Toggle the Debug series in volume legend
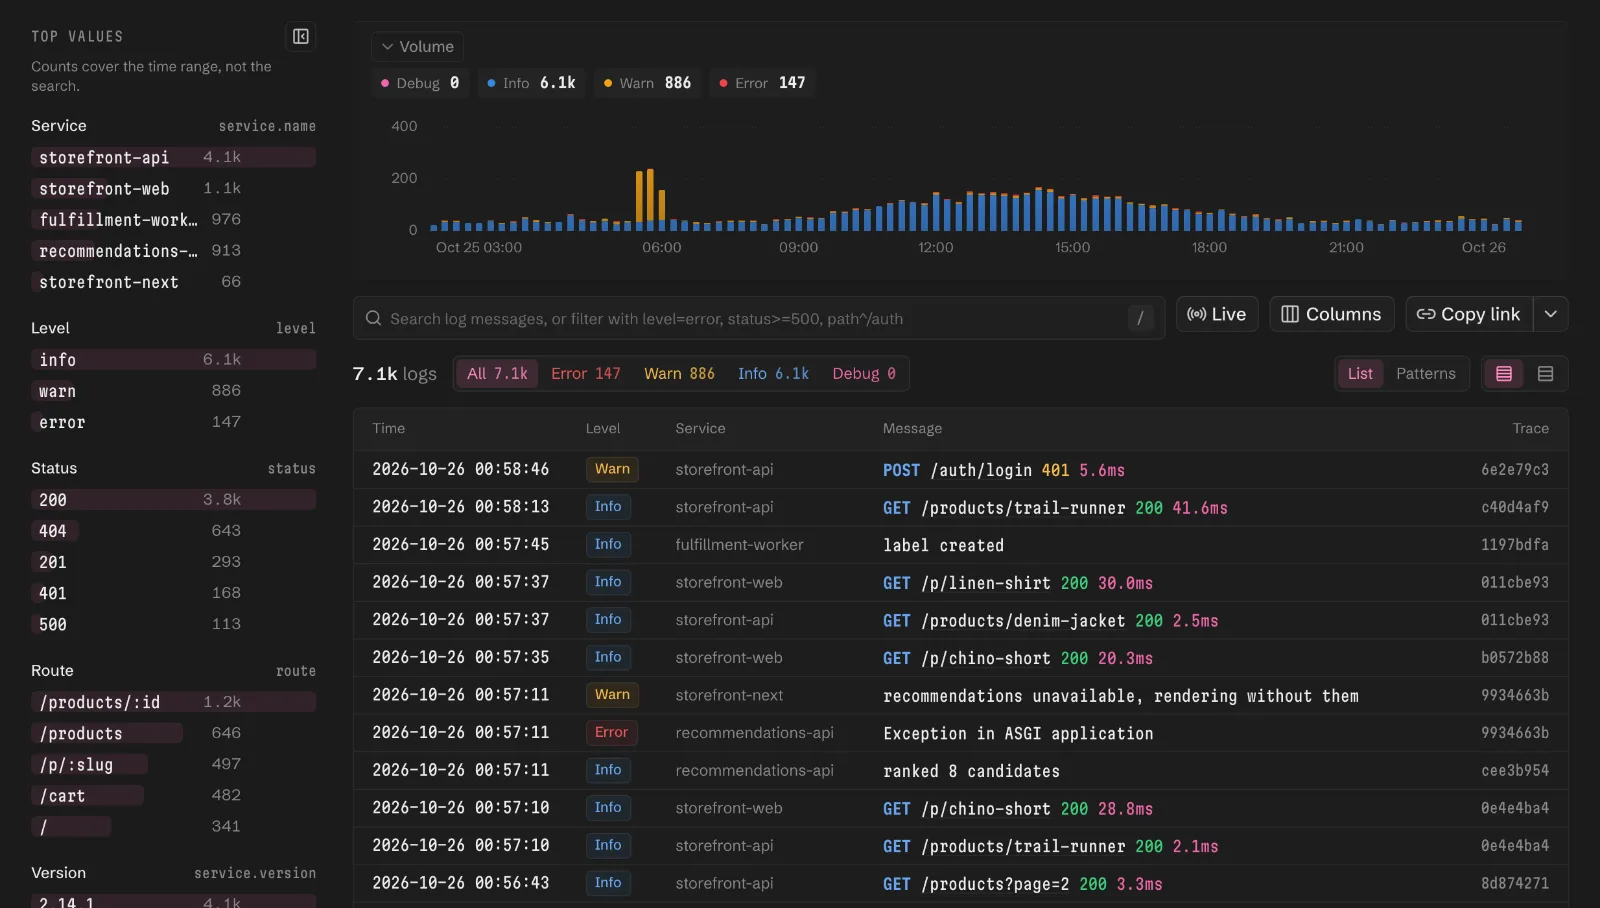This screenshot has width=1600, height=908. pyautogui.click(x=420, y=83)
